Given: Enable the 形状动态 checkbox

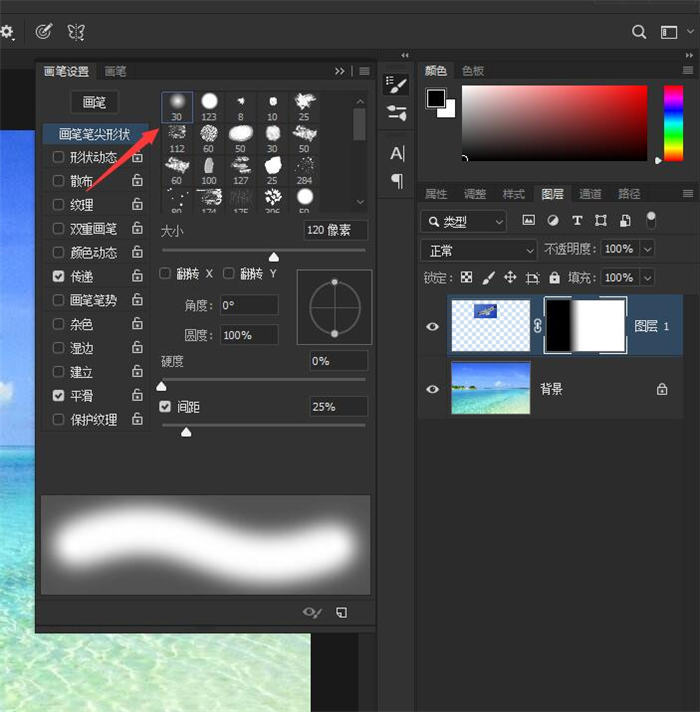Looking at the screenshot, I should (x=58, y=157).
